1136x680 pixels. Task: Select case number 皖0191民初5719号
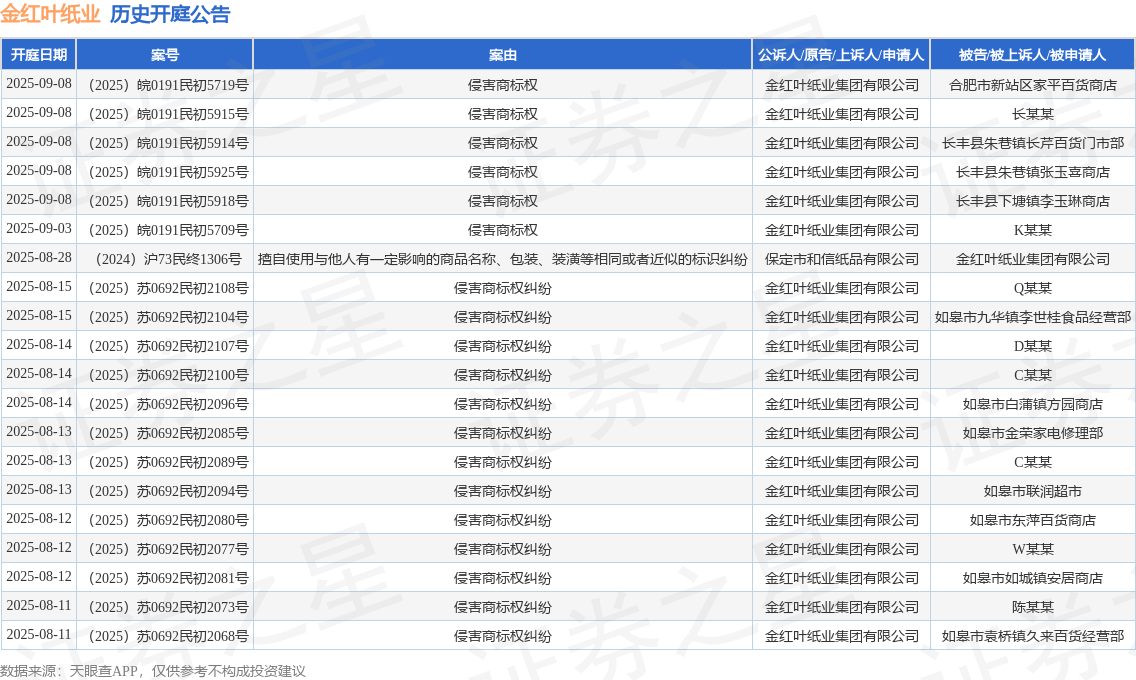[x=168, y=85]
